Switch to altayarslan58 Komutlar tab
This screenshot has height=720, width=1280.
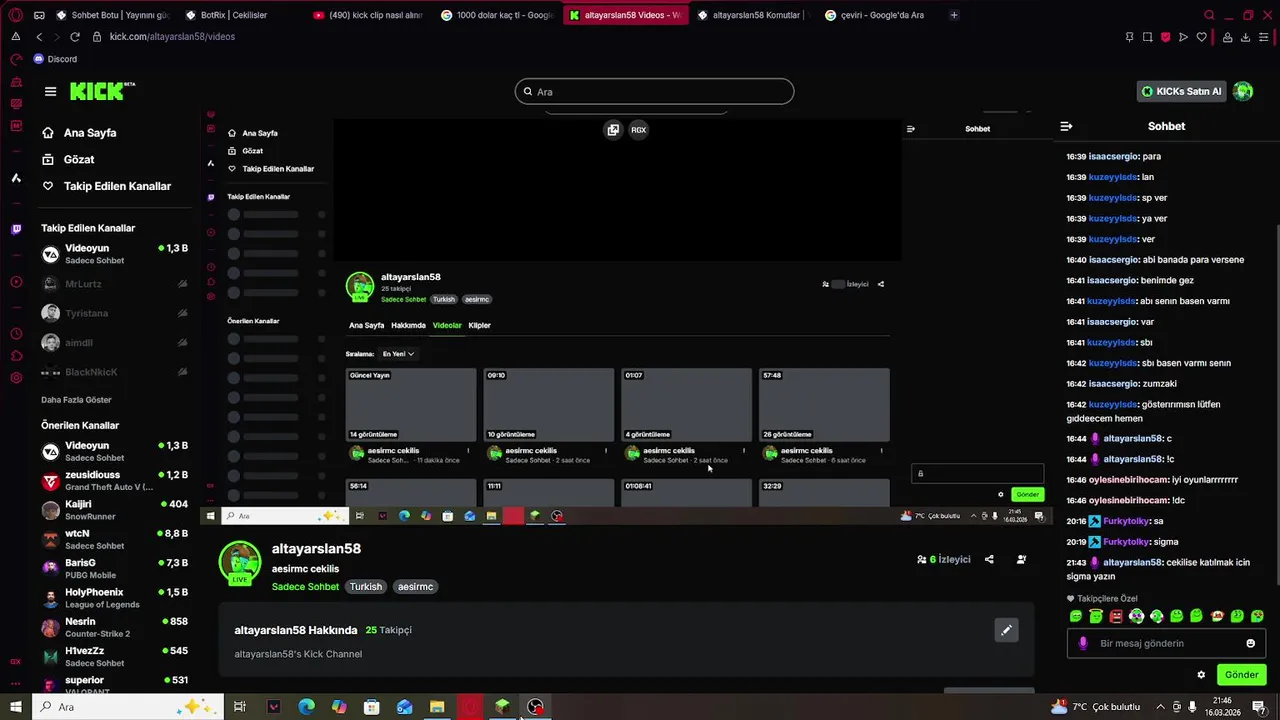pyautogui.click(x=754, y=15)
